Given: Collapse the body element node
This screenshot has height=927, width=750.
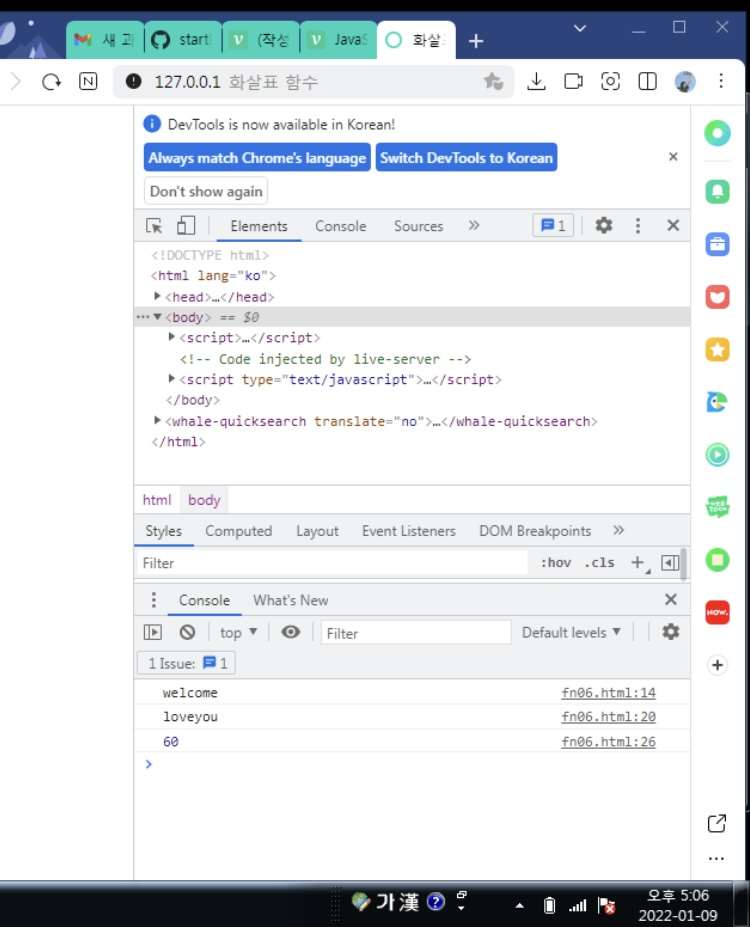Looking at the screenshot, I should tap(157, 317).
